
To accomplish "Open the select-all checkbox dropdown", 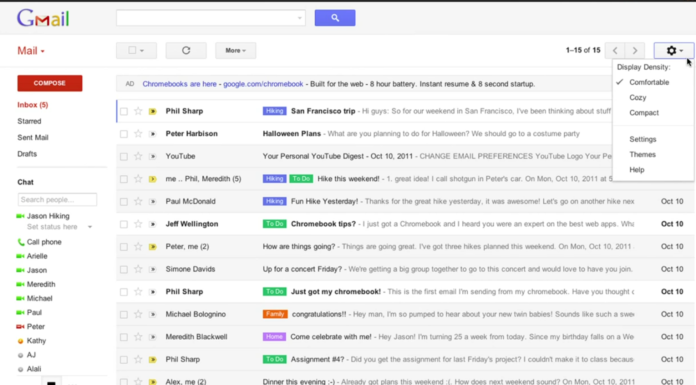I will 136,50.
